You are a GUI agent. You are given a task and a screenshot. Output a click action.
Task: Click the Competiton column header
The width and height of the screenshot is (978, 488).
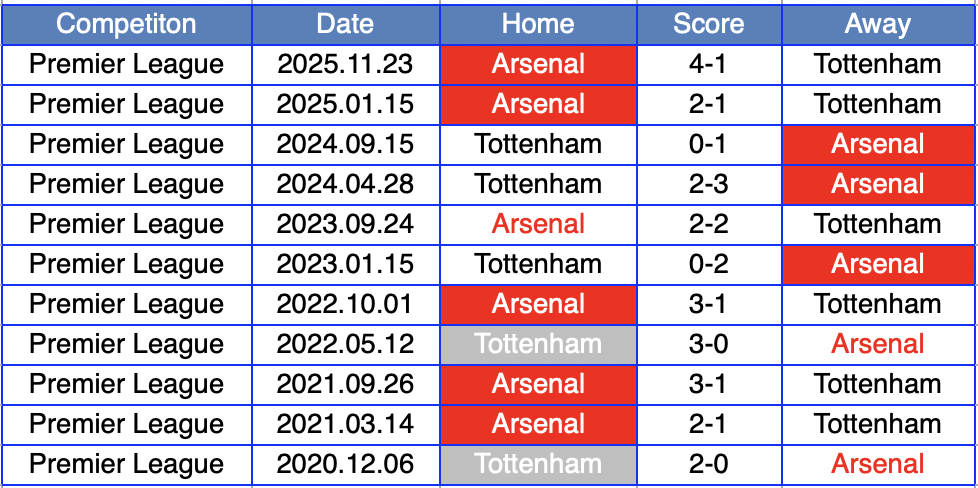[126, 24]
